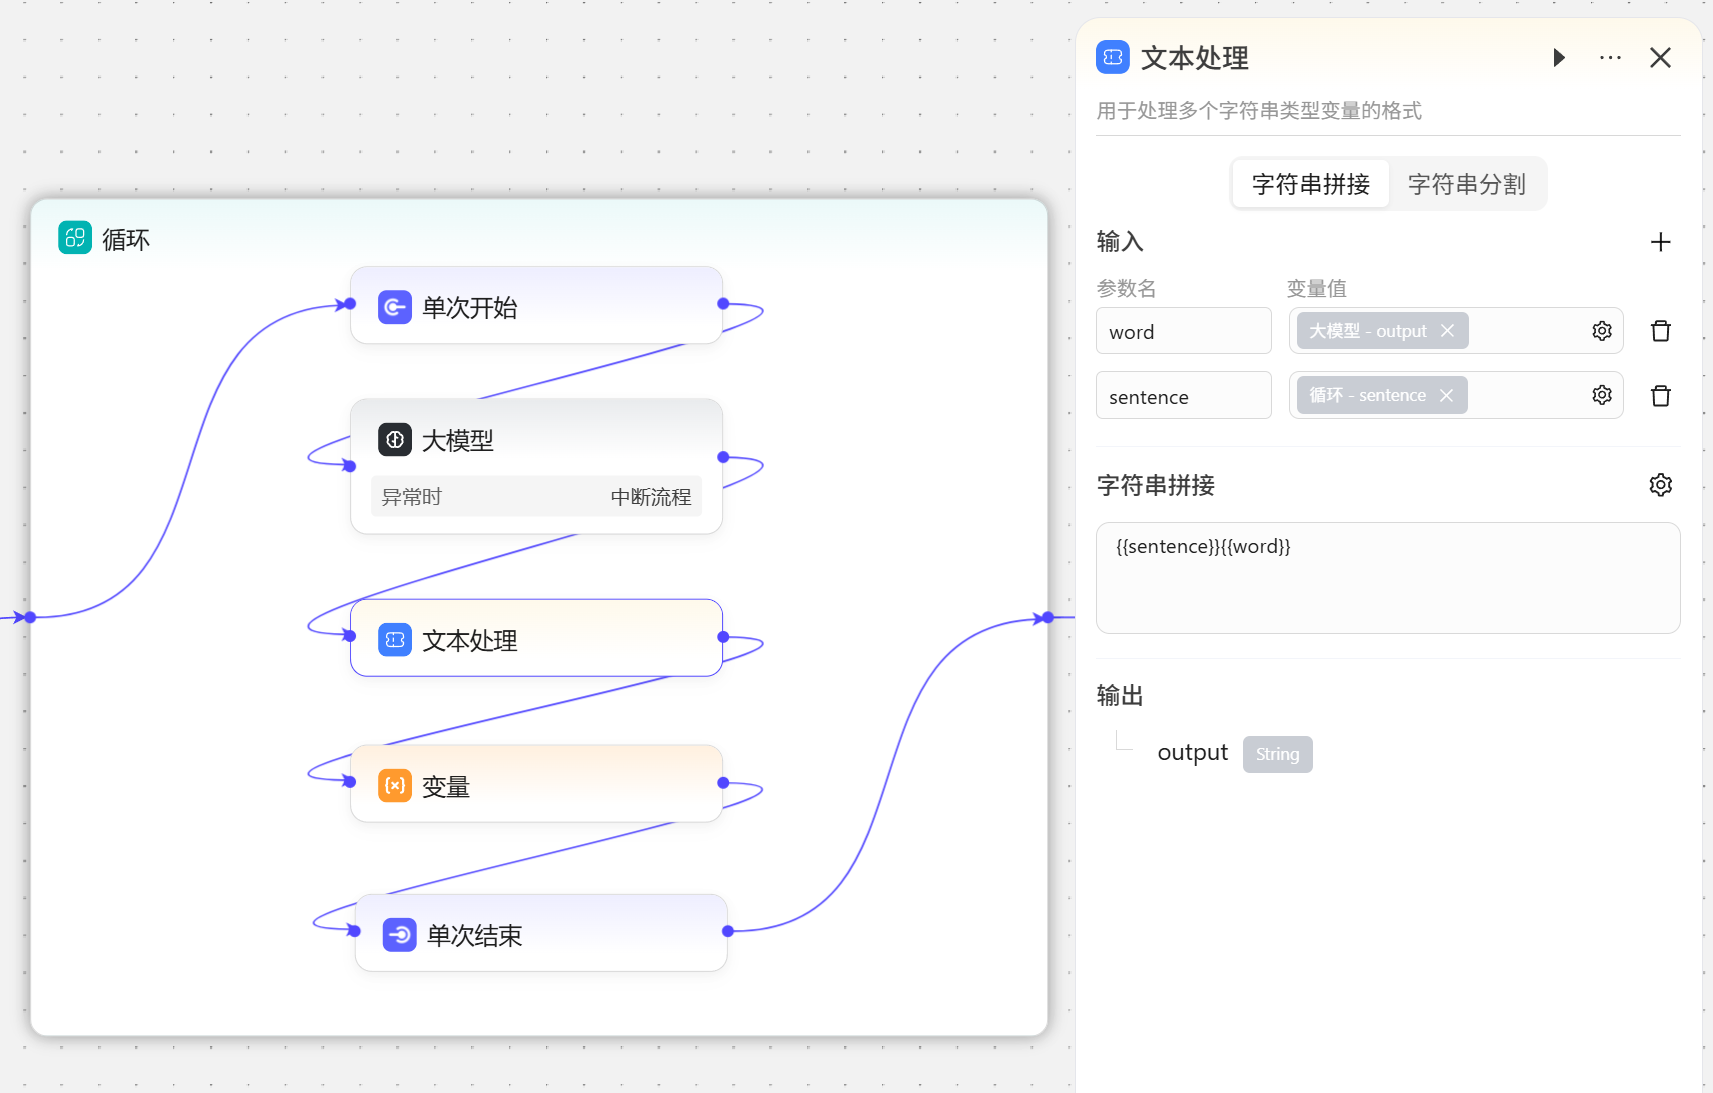Add a new input parameter with plus icon
This screenshot has height=1093, width=1713.
(x=1660, y=242)
